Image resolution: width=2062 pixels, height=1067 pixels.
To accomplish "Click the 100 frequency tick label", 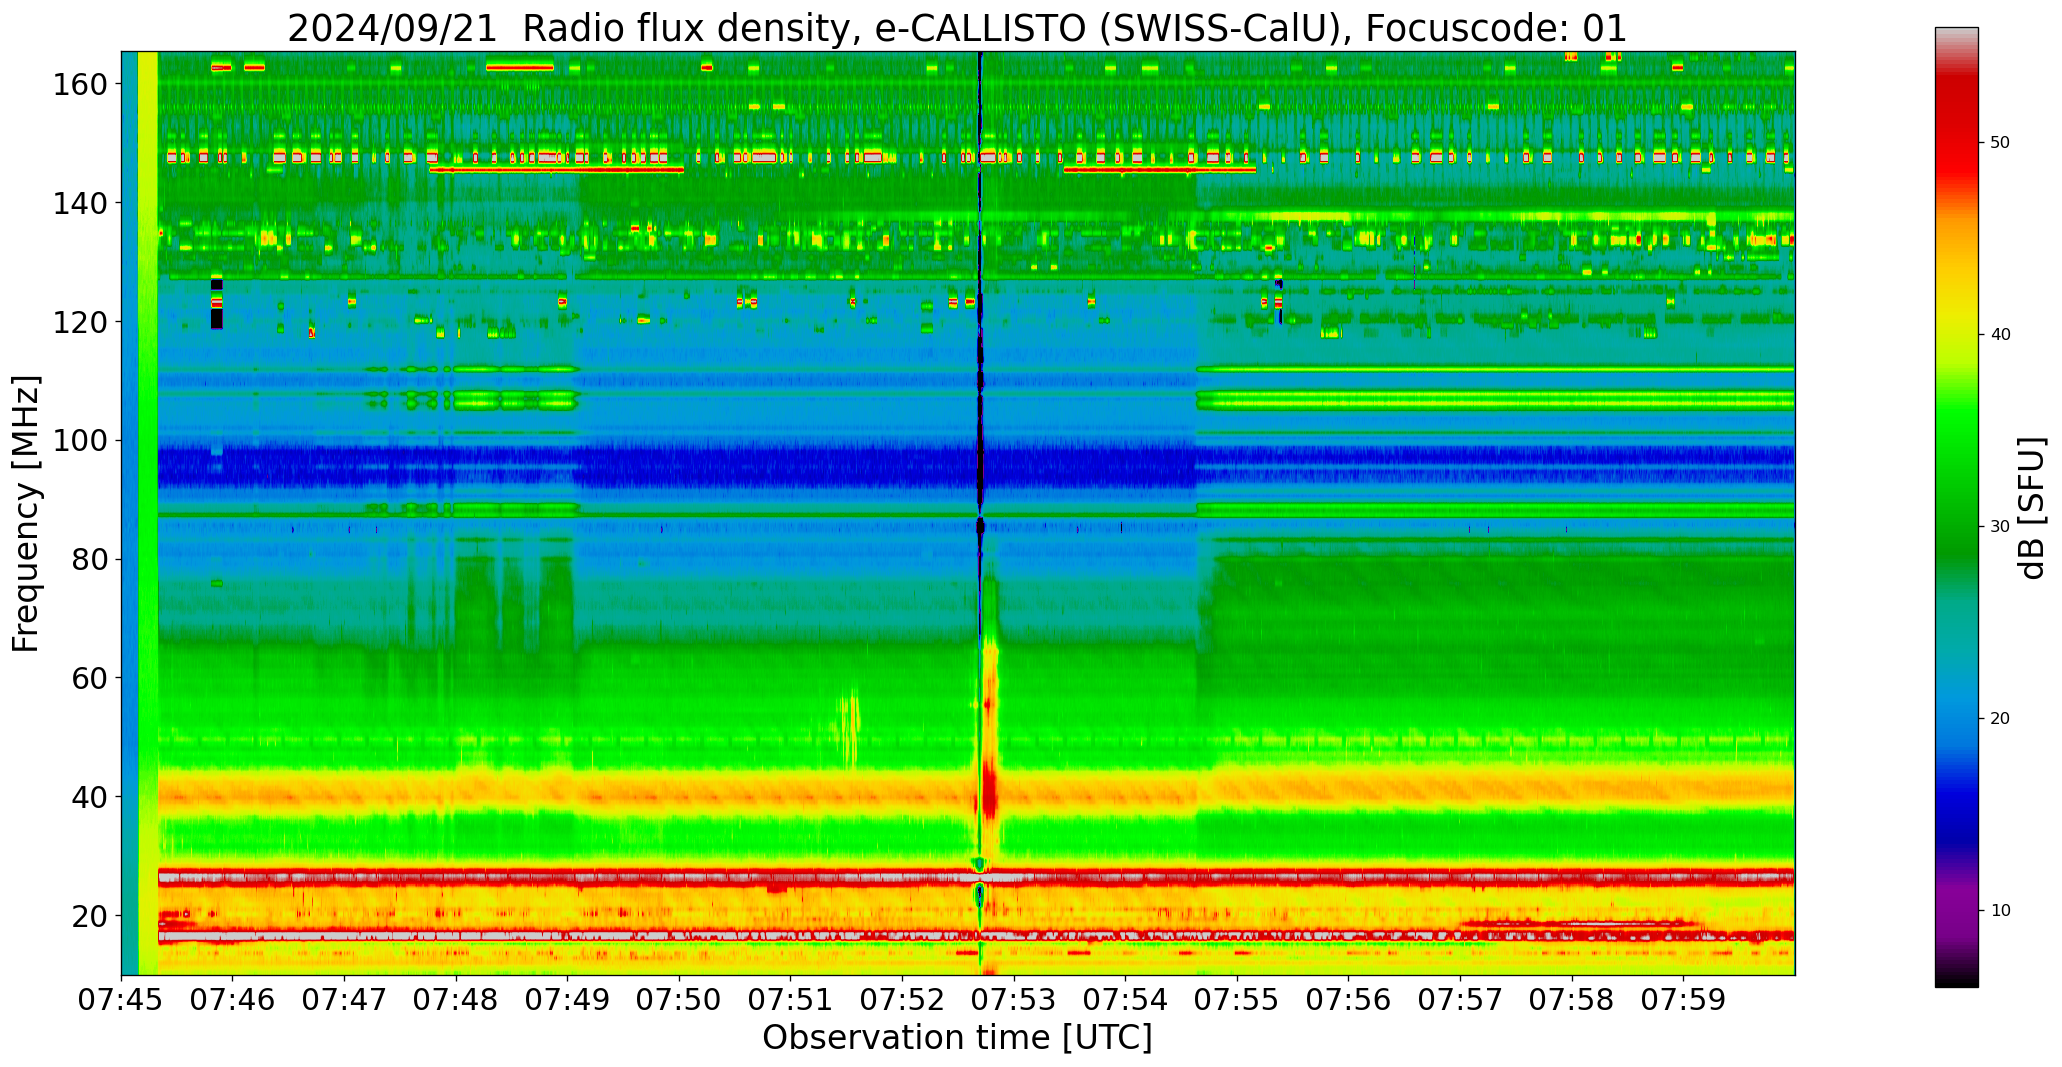I will tap(80, 441).
